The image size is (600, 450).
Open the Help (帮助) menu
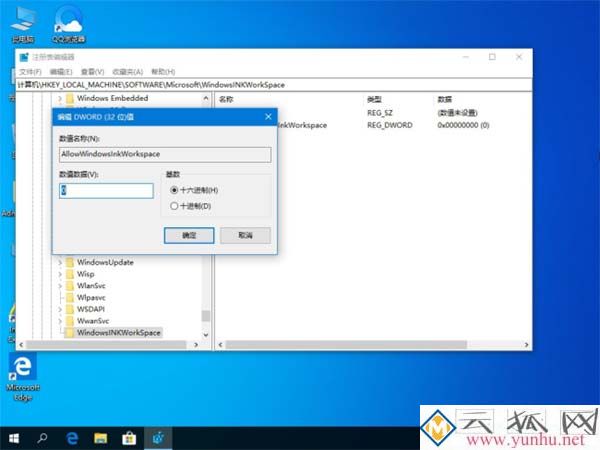(x=163, y=72)
